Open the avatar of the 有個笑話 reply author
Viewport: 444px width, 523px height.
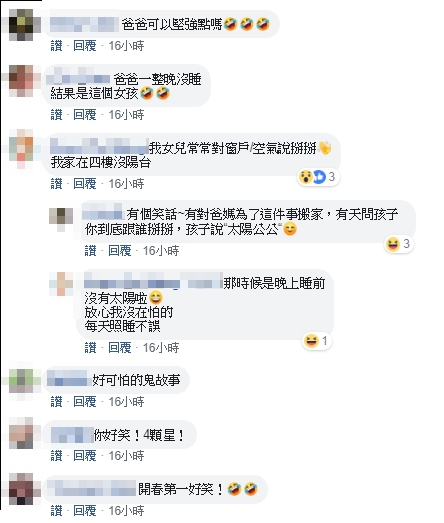tap(61, 219)
